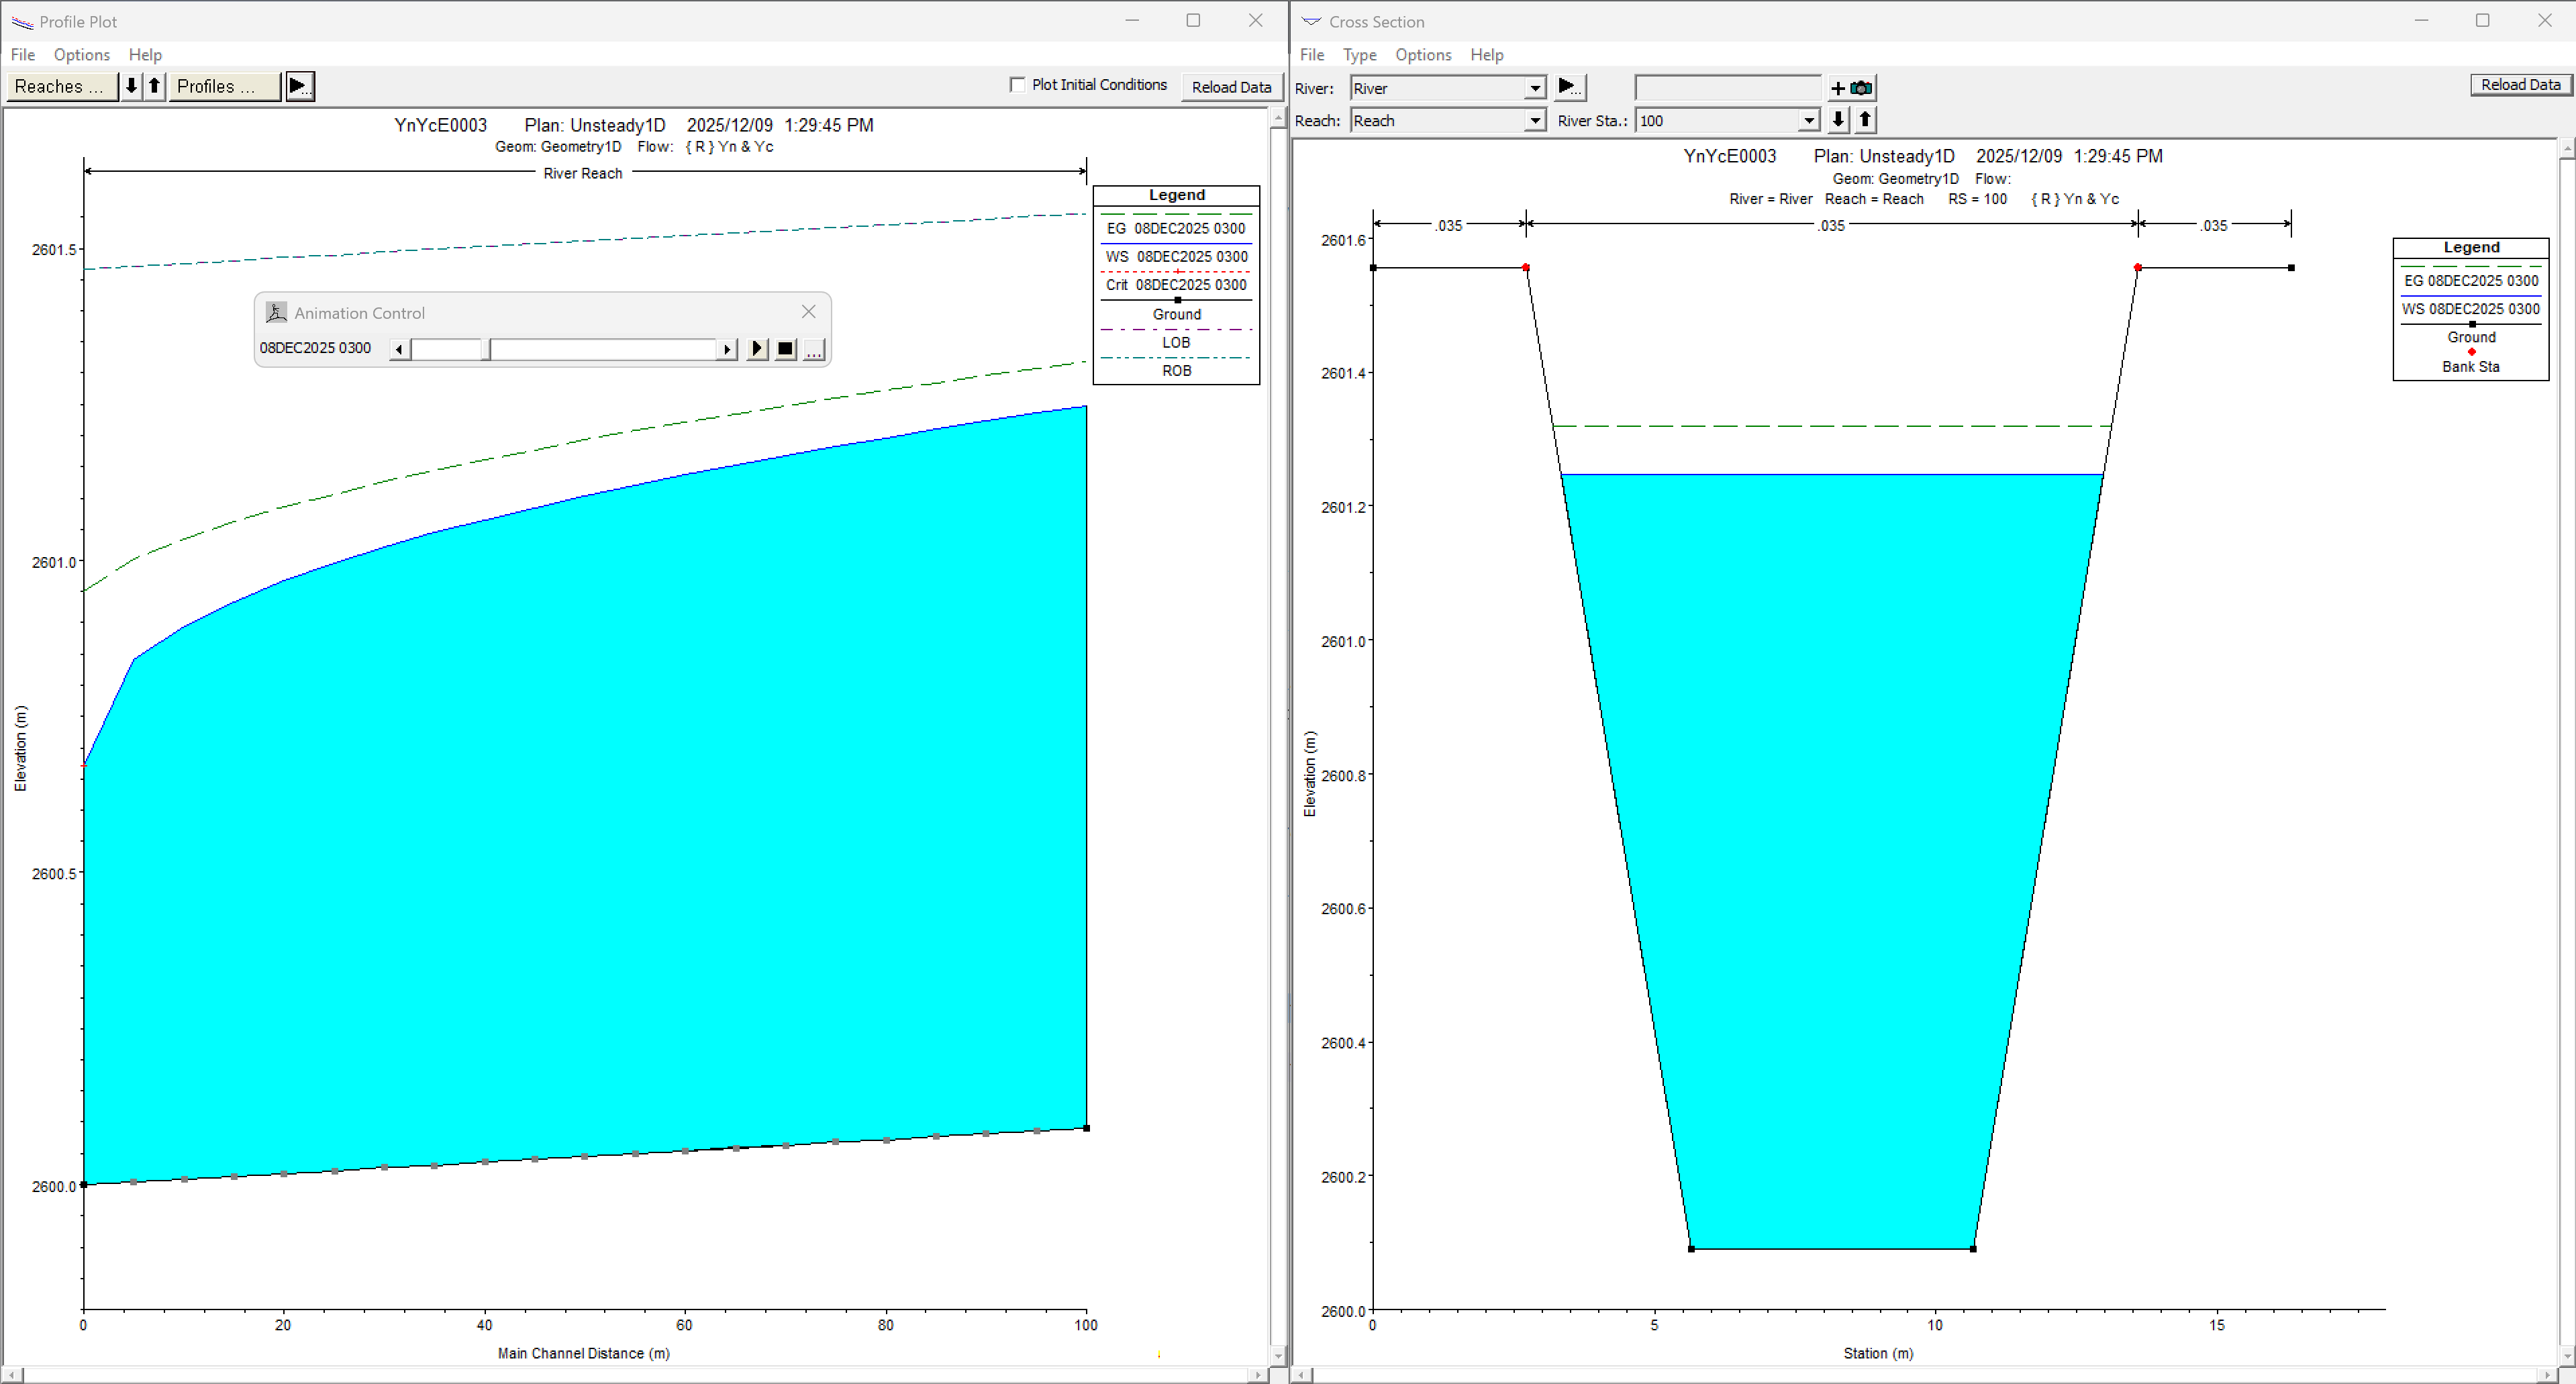Close the Animation Control panel
2576x1384 pixels.
pos(809,312)
